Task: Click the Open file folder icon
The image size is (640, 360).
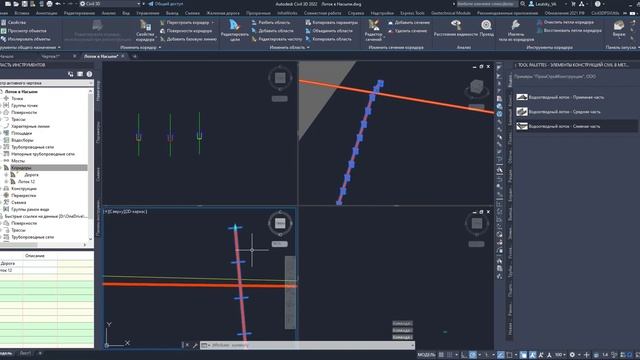Action: coord(16,4)
